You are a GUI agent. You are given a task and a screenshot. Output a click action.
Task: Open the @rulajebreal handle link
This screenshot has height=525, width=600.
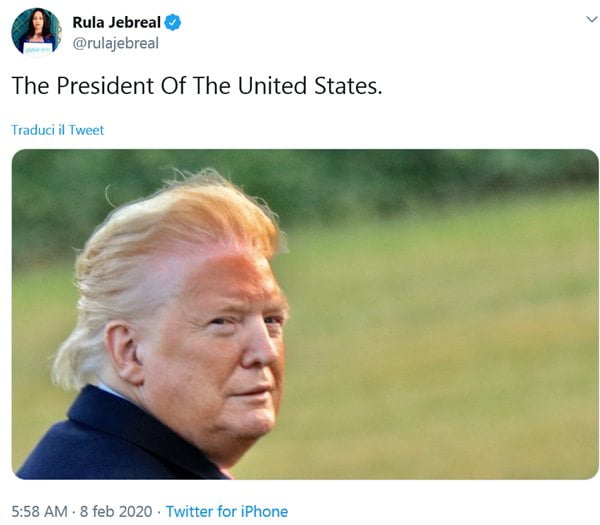click(116, 43)
